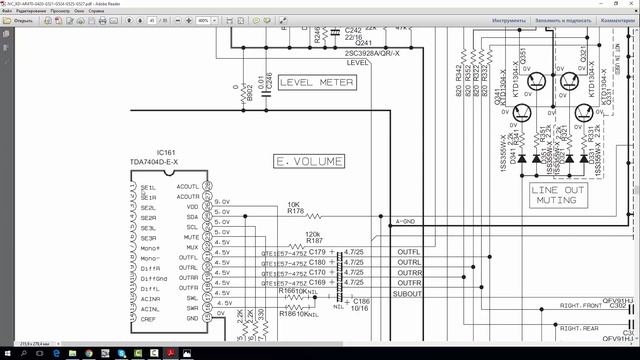Click the taskbar search magnifier icon
The width and height of the screenshot is (640, 360).
[x=24, y=353]
